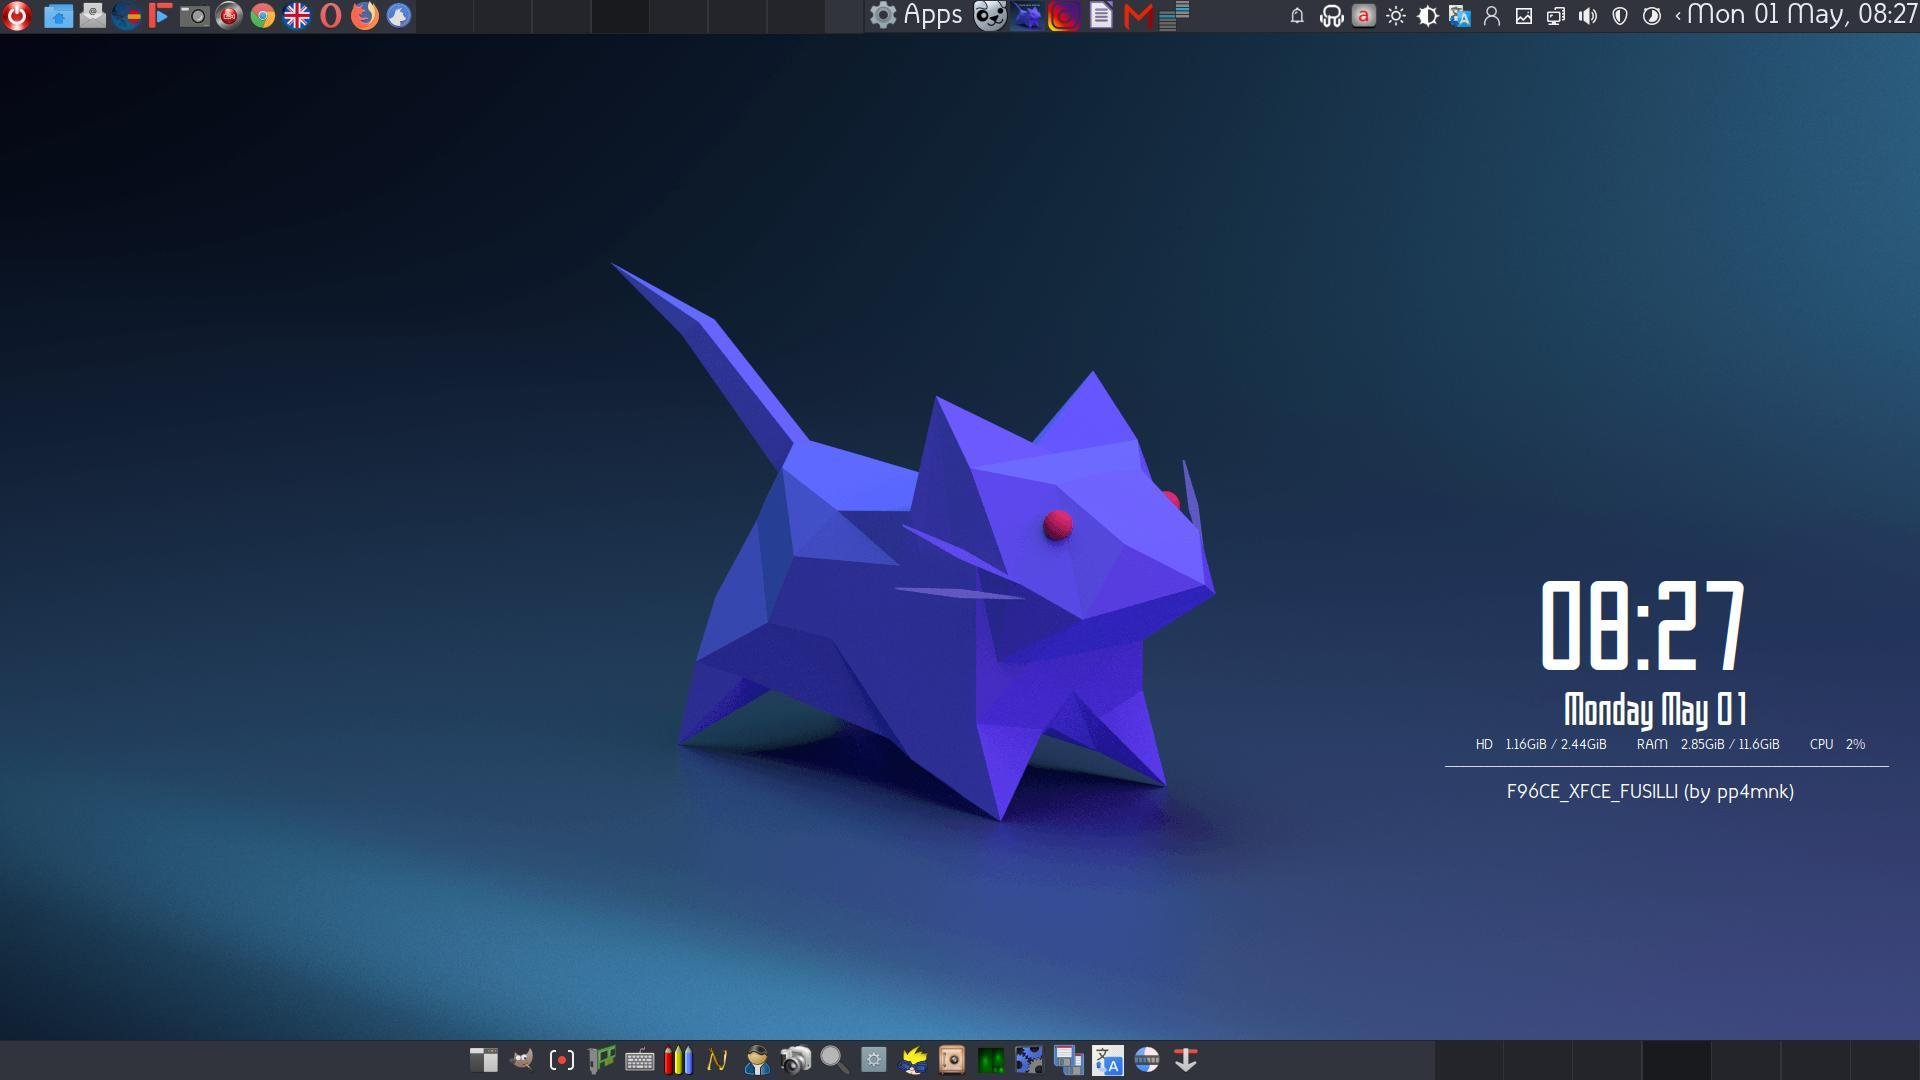Adjust brightness via the sun tray icon
The width and height of the screenshot is (1920, 1080).
coord(1397,16)
